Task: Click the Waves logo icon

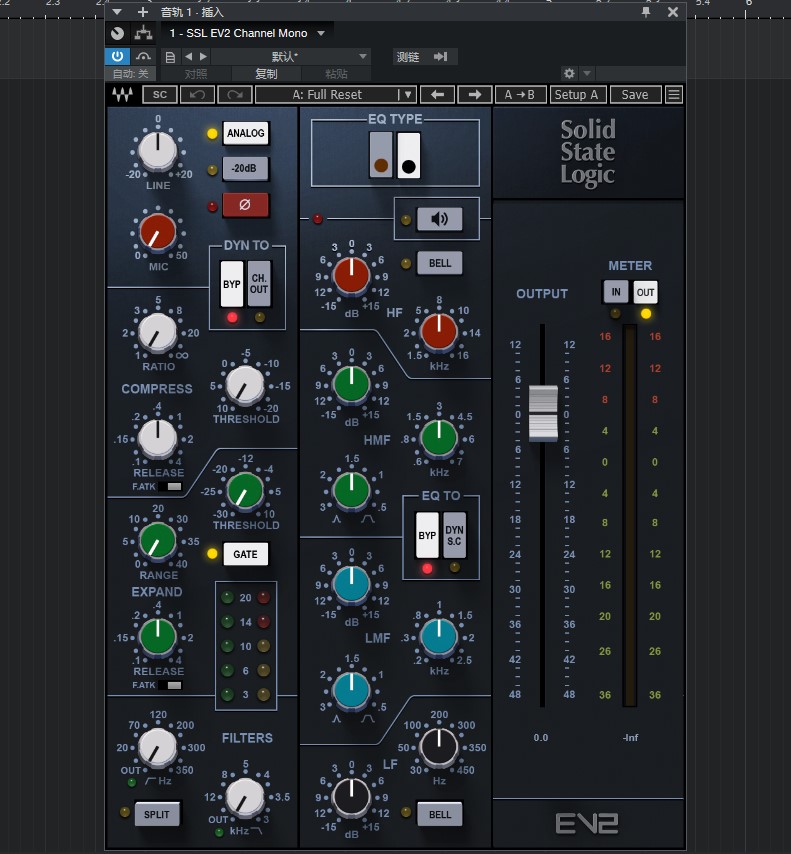Action: coord(123,95)
